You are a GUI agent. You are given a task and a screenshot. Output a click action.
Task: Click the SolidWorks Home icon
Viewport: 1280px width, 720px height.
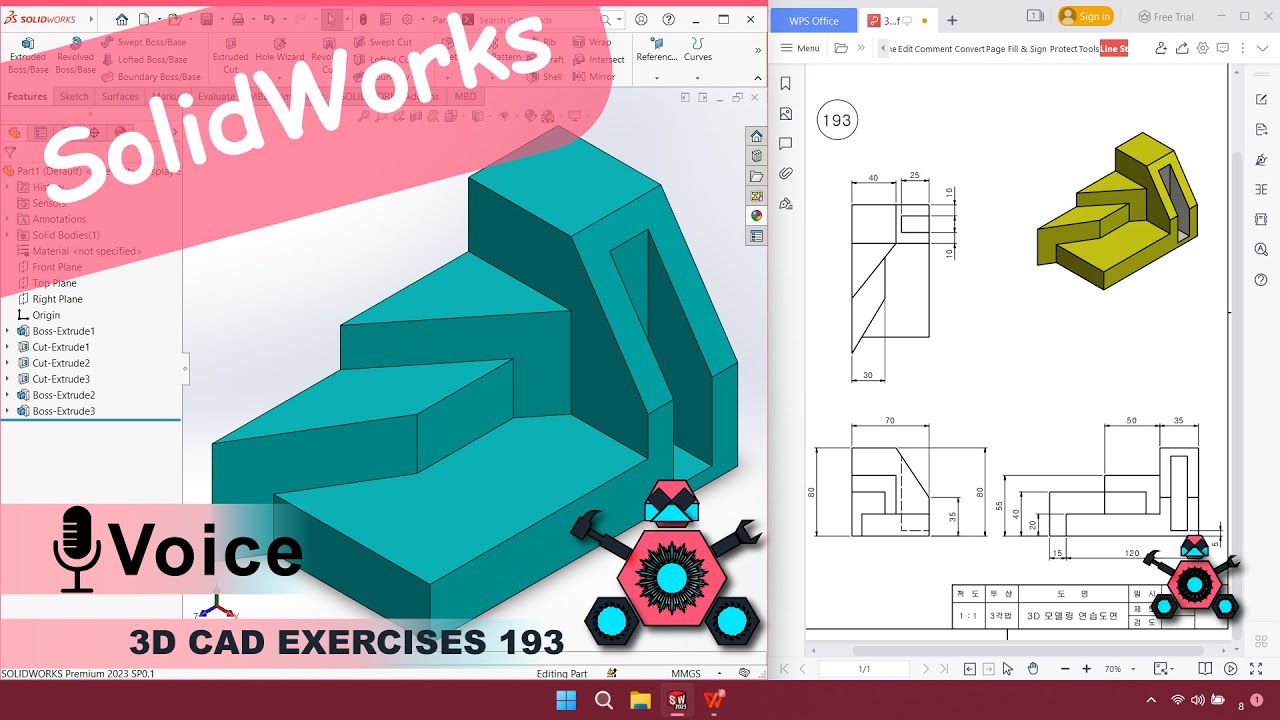pyautogui.click(x=122, y=19)
